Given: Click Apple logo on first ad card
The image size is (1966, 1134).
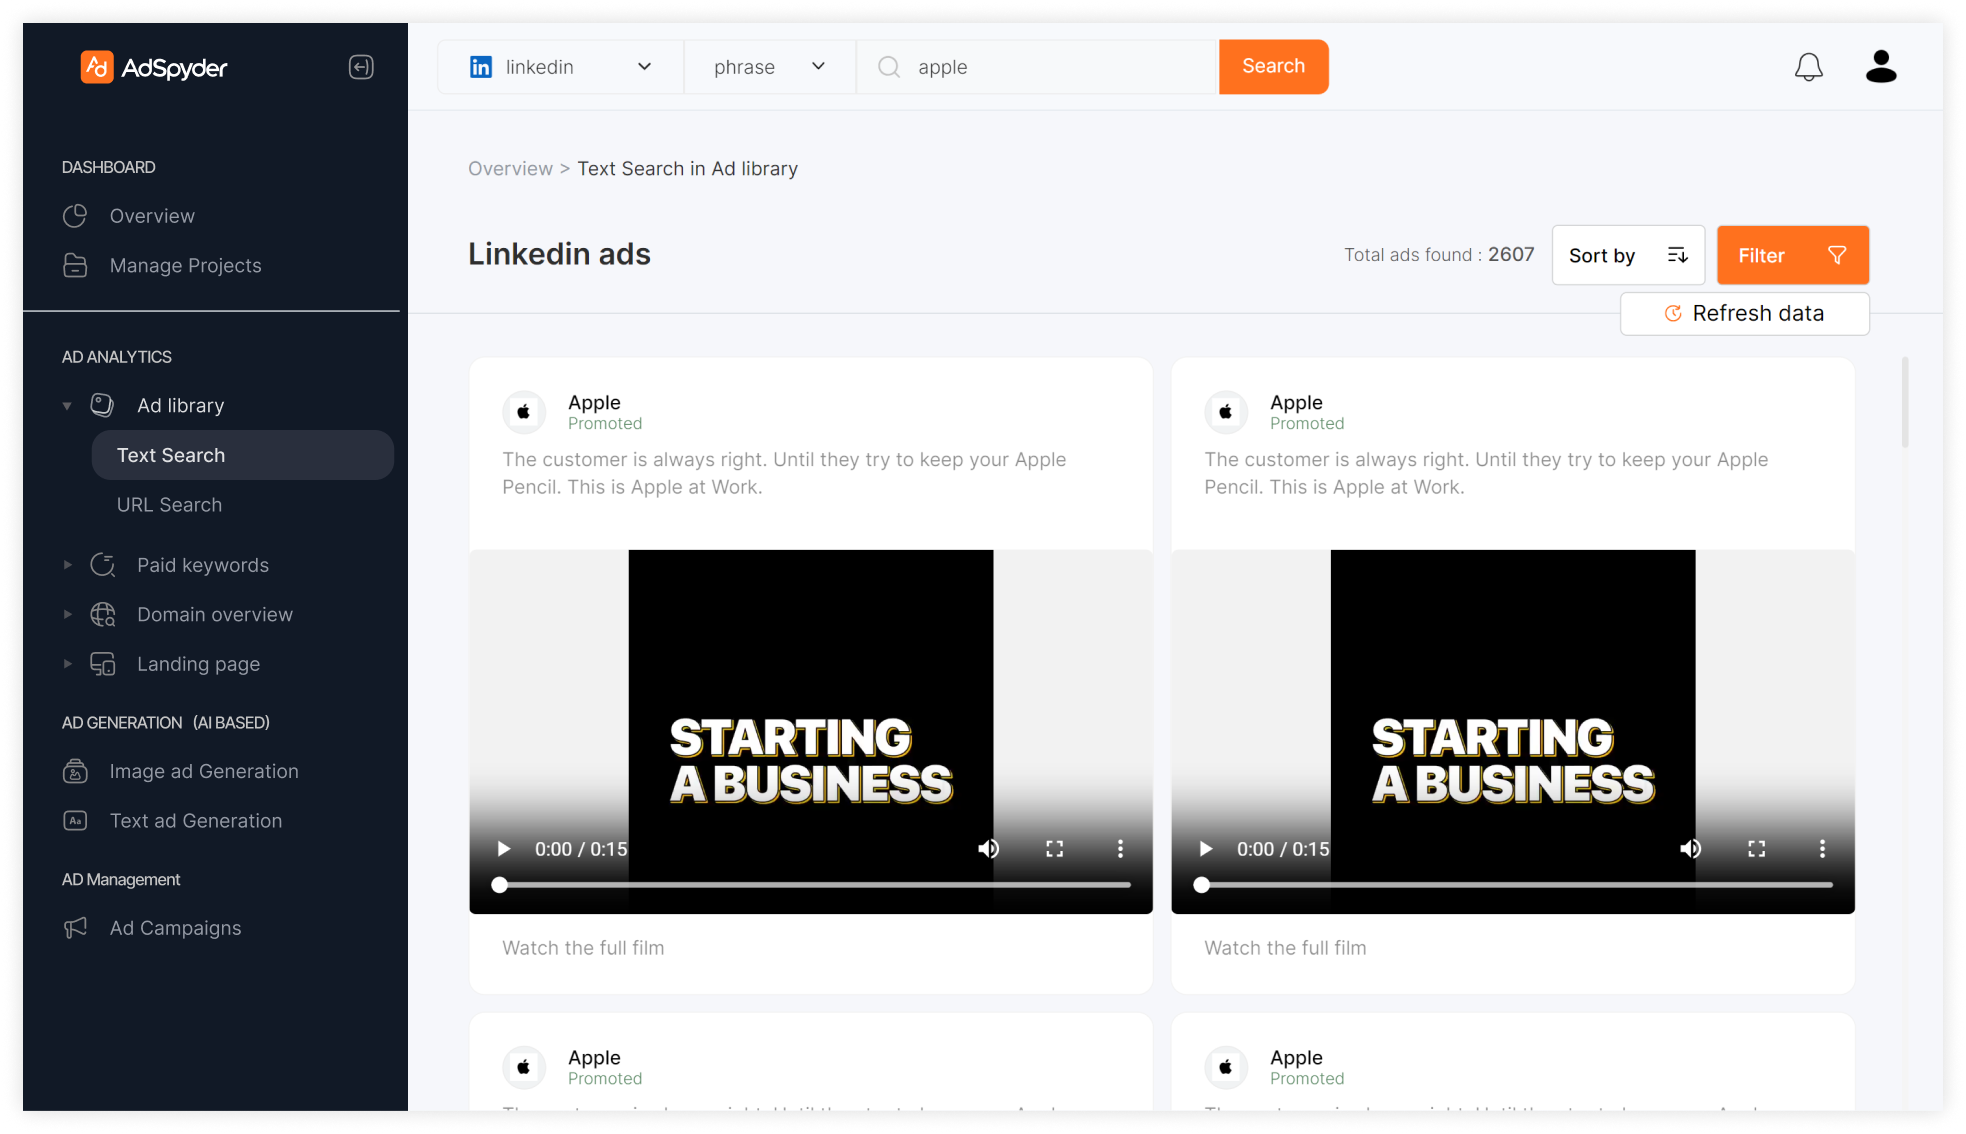Looking at the screenshot, I should (524, 412).
